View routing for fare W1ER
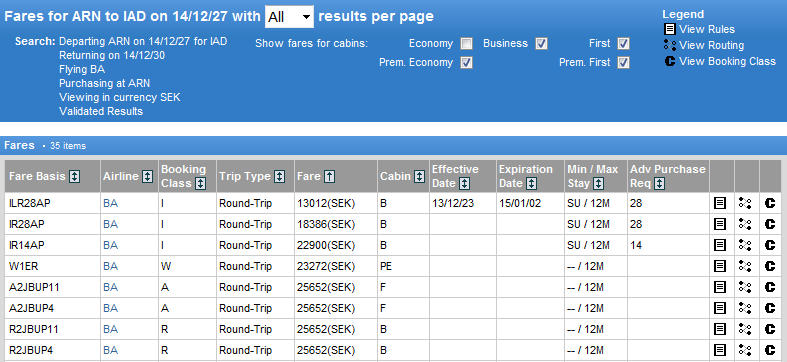787x362 pixels. (x=745, y=266)
